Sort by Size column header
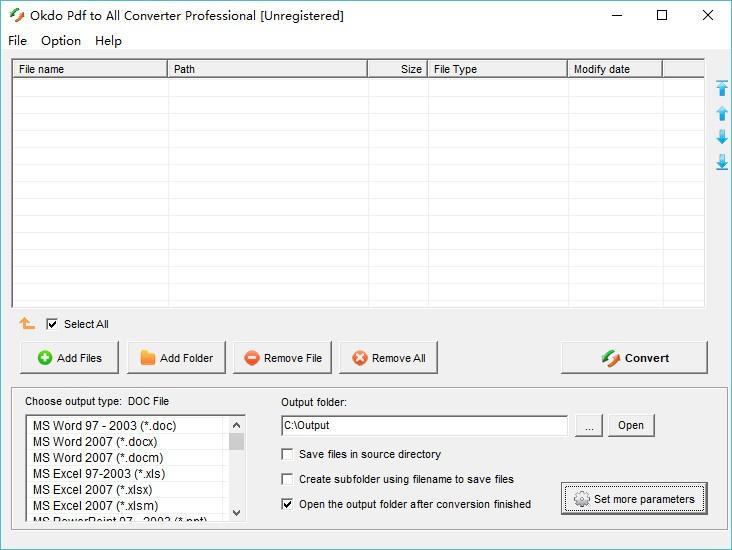 [x=398, y=69]
